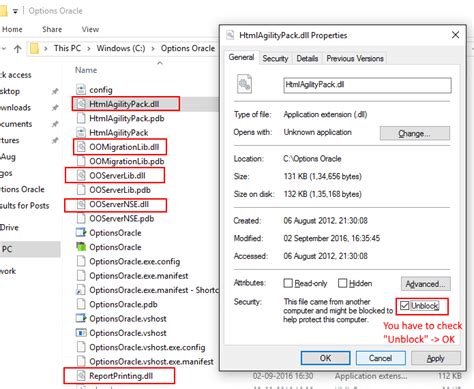Click the OOServerNSE.pdb file icon
Screen dimensions: 474x389
click(x=81, y=219)
